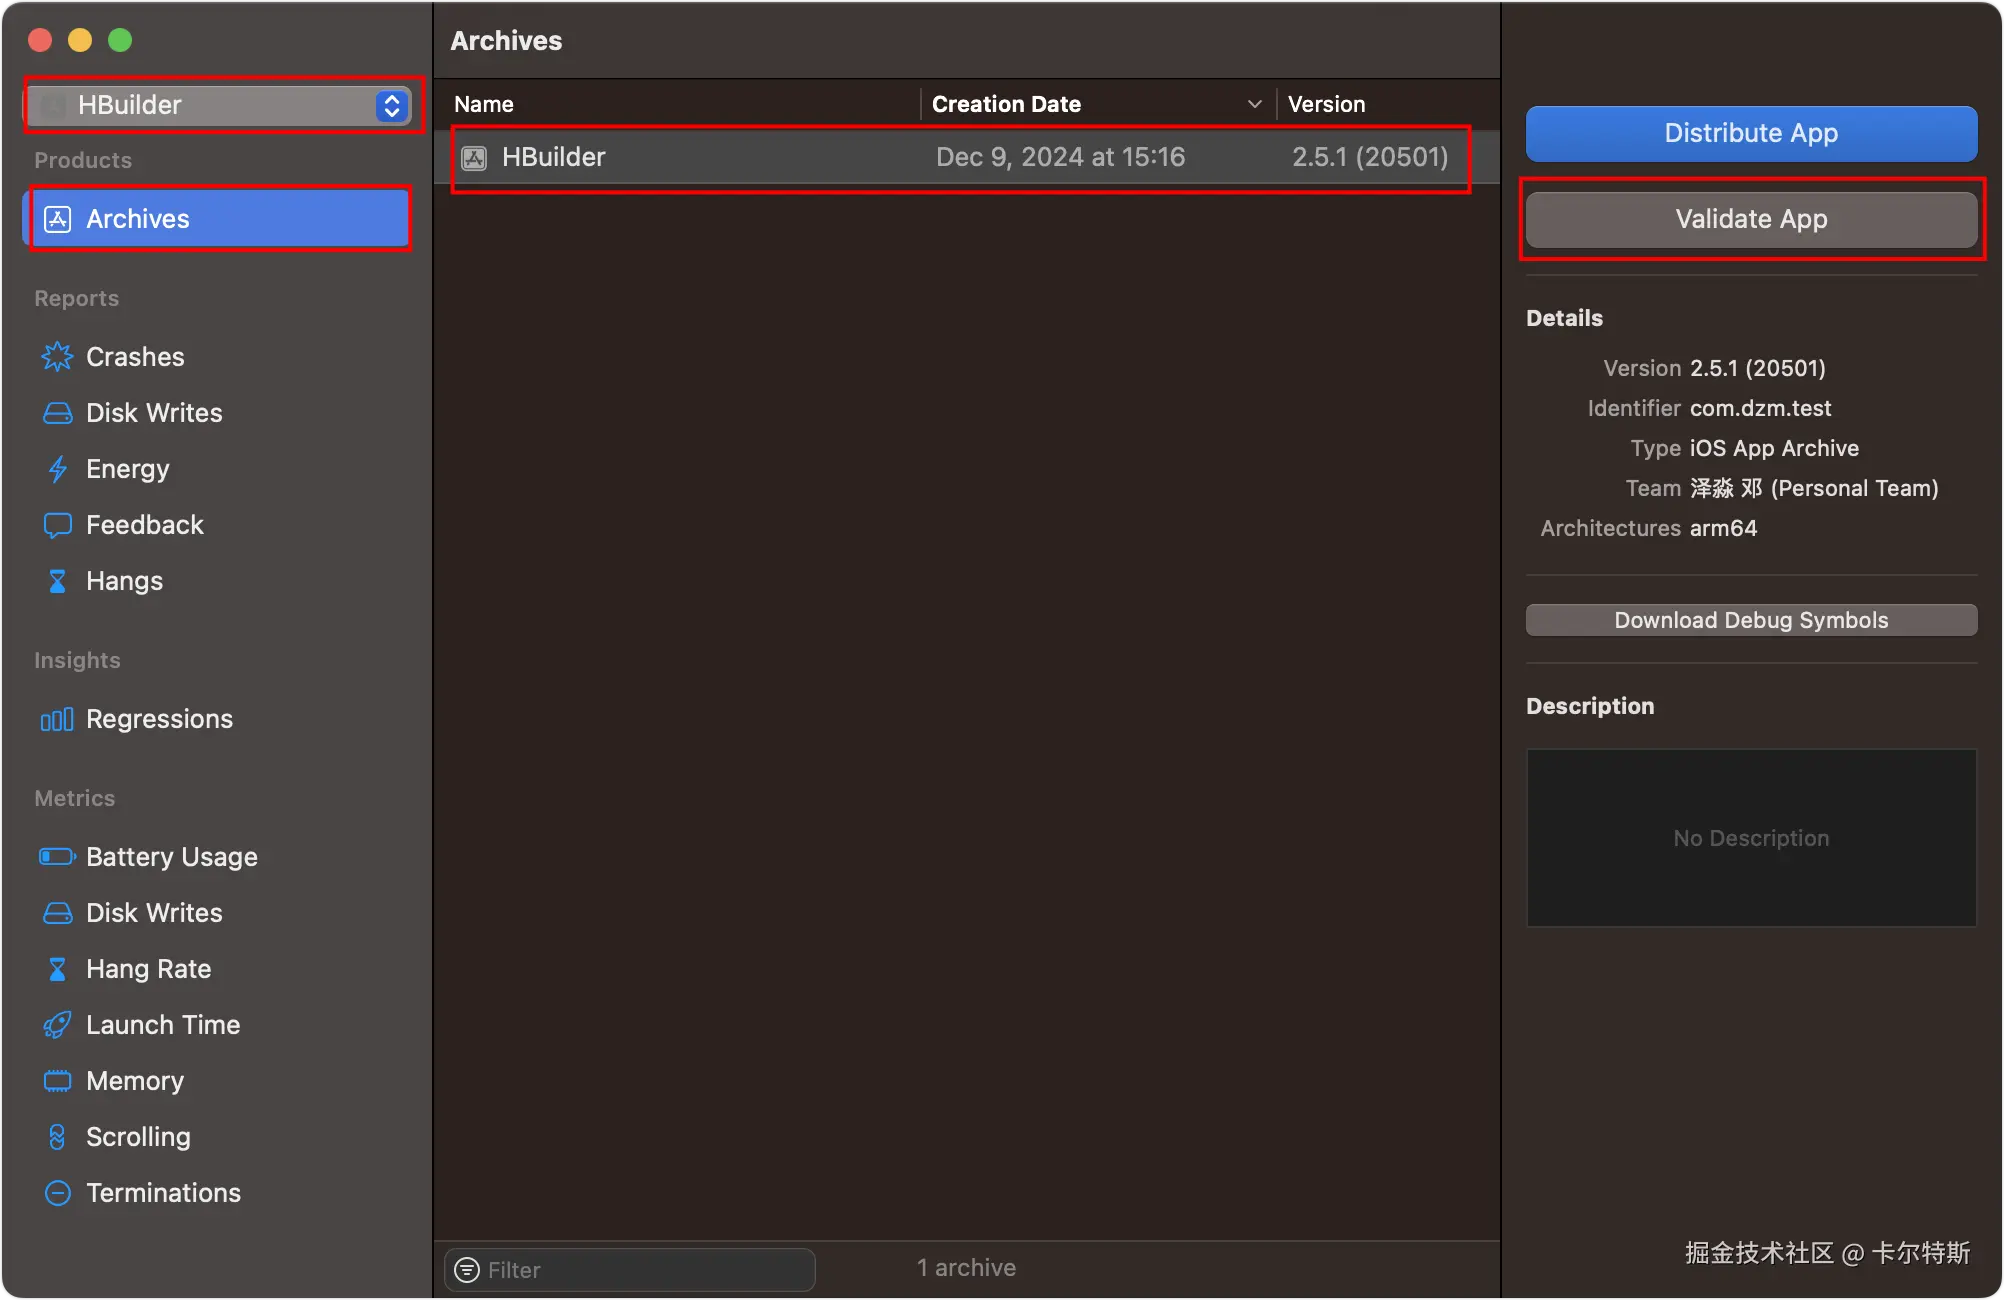Screen dimensions: 2004x1300
Task: Select the Hangs hourglass icon
Action: coord(57,581)
